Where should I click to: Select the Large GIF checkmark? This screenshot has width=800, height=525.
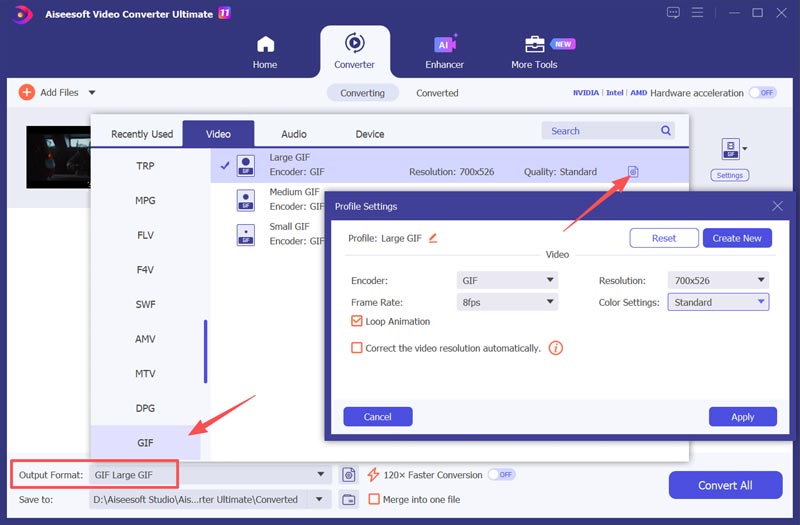(224, 165)
